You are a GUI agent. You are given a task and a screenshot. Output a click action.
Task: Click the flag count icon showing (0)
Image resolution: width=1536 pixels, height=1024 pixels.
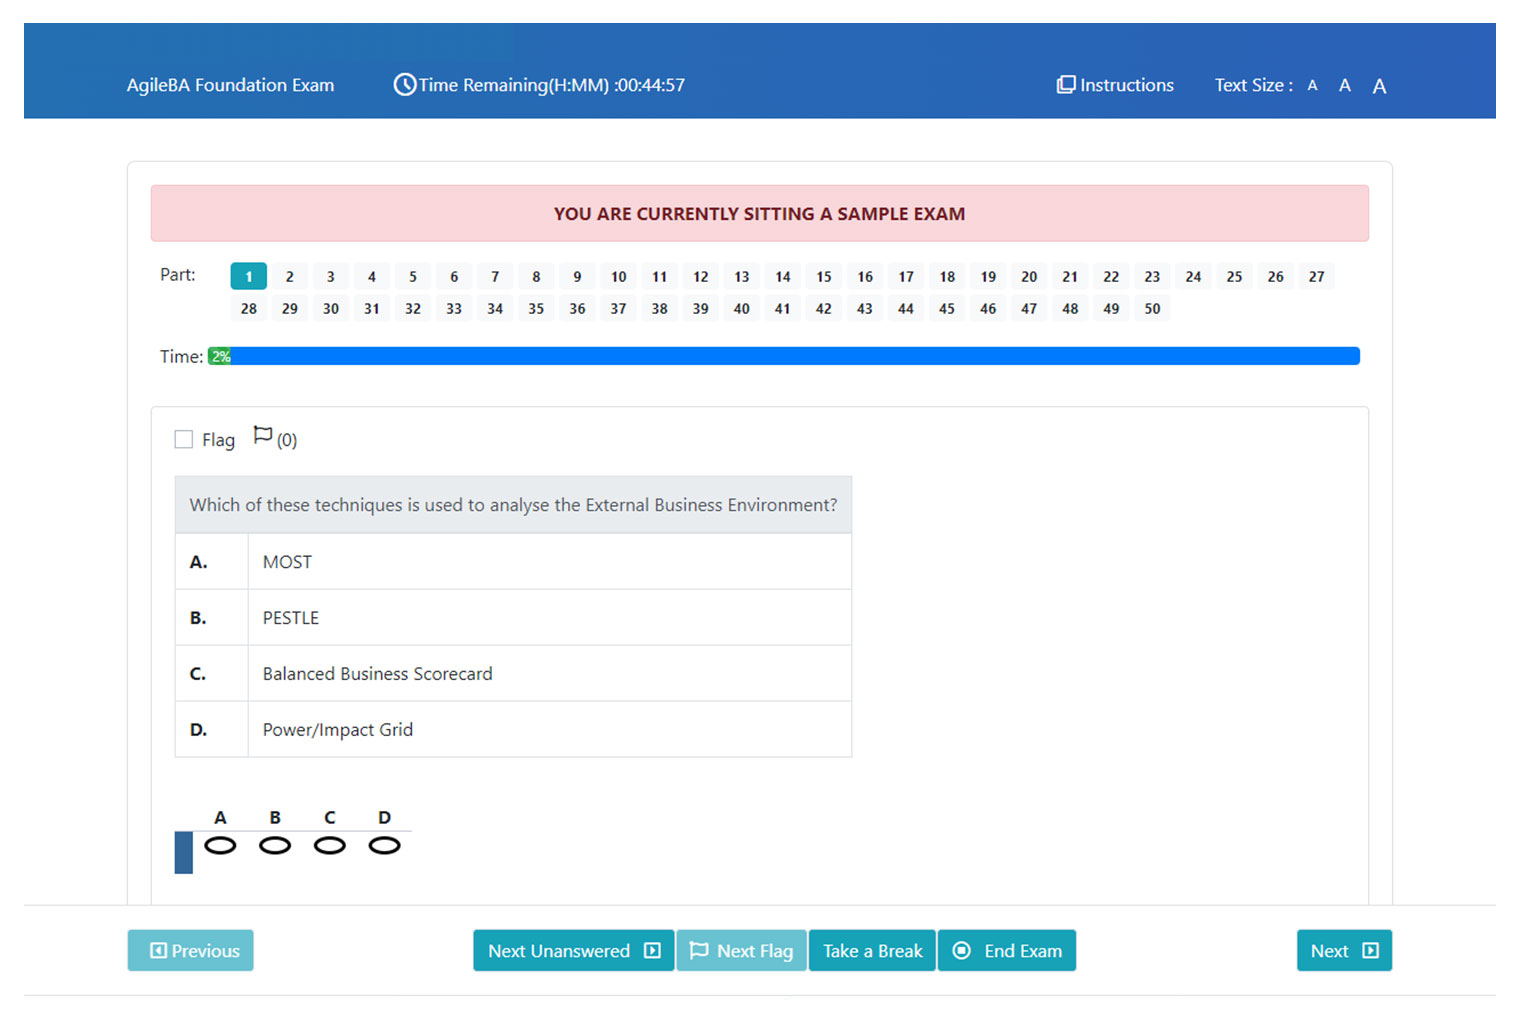263,436
